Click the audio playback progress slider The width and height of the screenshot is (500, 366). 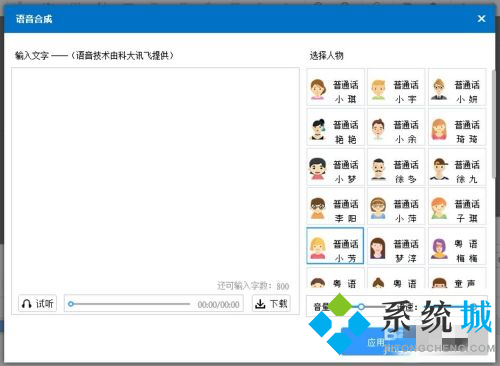pyautogui.click(x=129, y=304)
